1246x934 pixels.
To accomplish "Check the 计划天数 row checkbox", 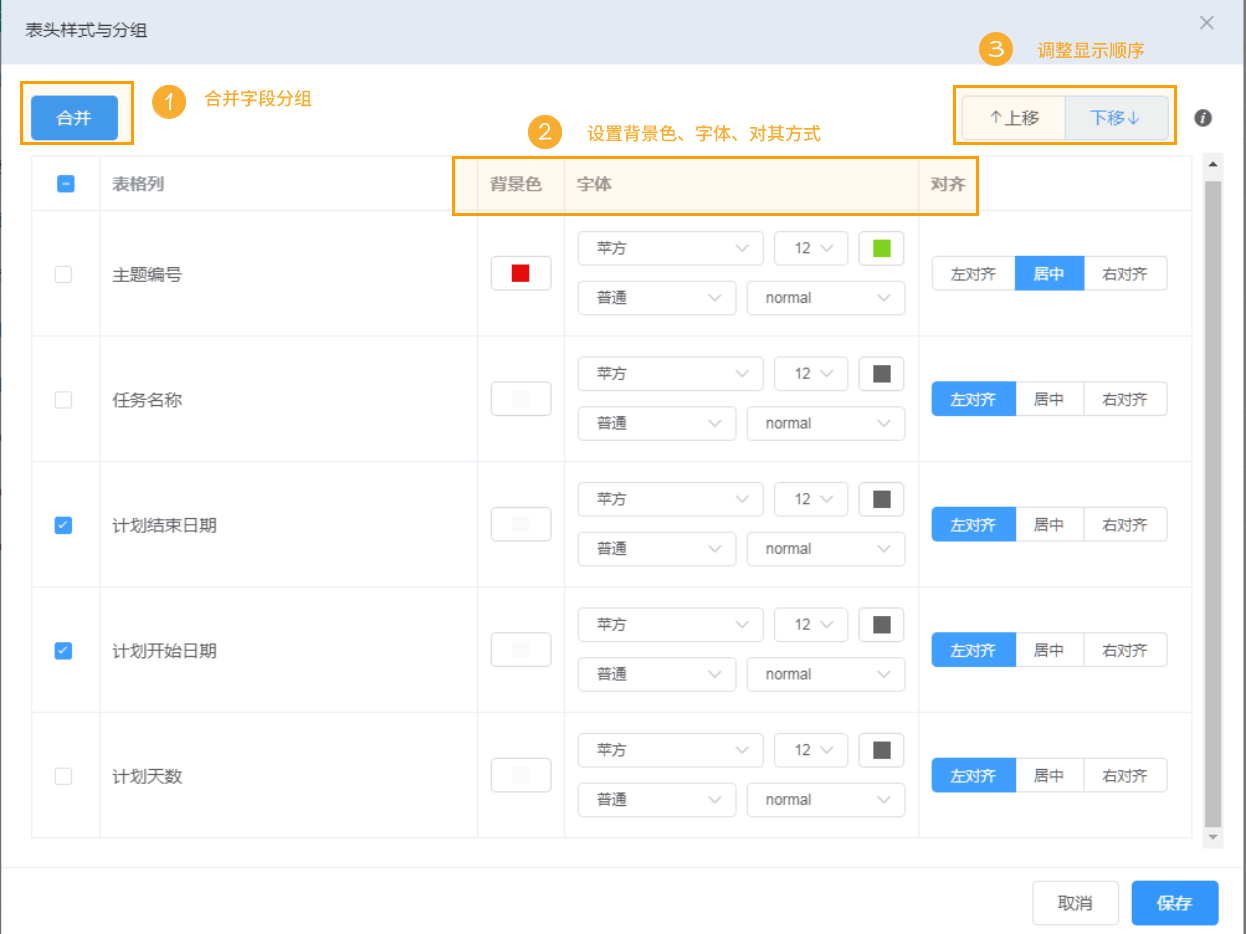I will [63, 776].
